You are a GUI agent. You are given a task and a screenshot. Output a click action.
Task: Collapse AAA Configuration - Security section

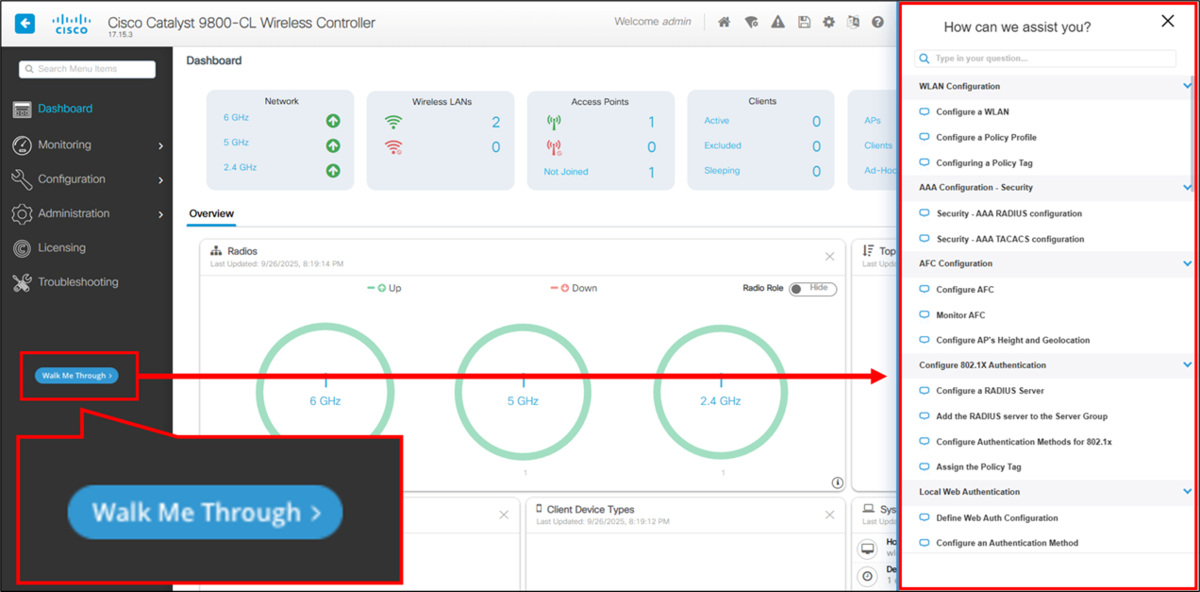coord(1187,187)
